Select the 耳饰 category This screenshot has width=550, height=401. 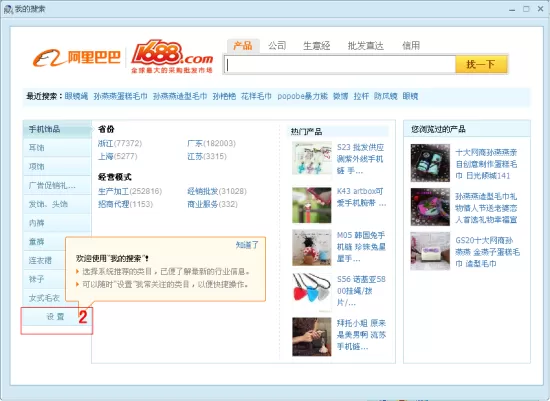point(57,148)
